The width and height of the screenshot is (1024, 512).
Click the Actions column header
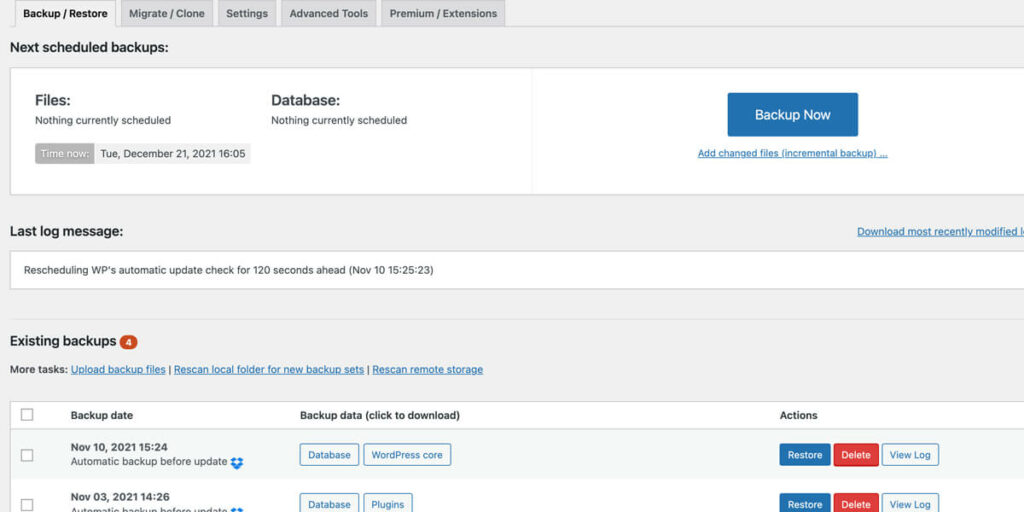798,415
